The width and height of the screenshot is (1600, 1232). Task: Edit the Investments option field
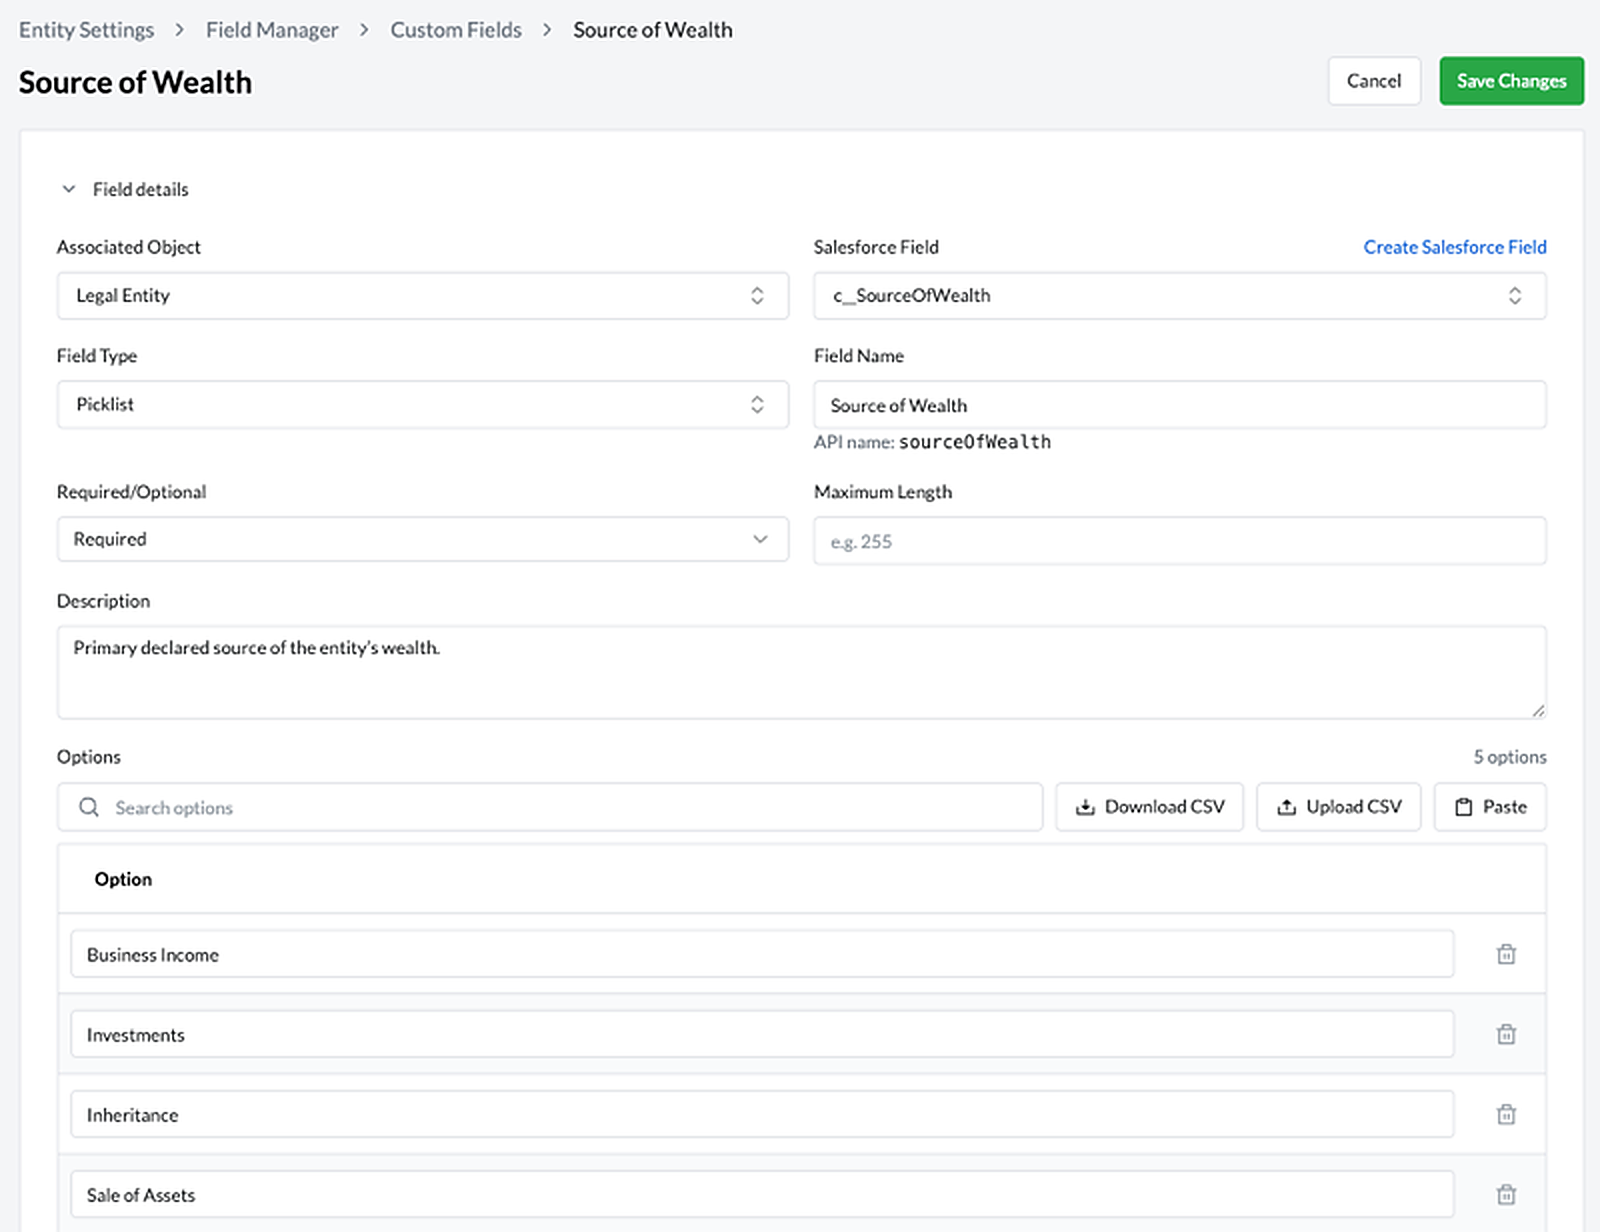click(762, 1034)
